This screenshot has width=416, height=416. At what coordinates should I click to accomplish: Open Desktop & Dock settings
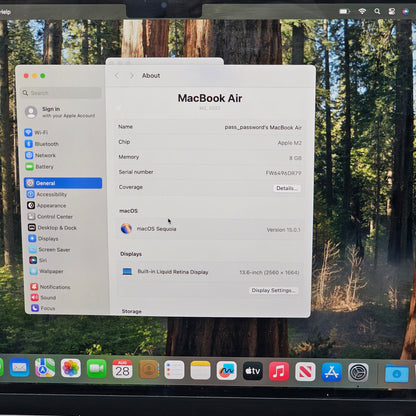coord(52,228)
